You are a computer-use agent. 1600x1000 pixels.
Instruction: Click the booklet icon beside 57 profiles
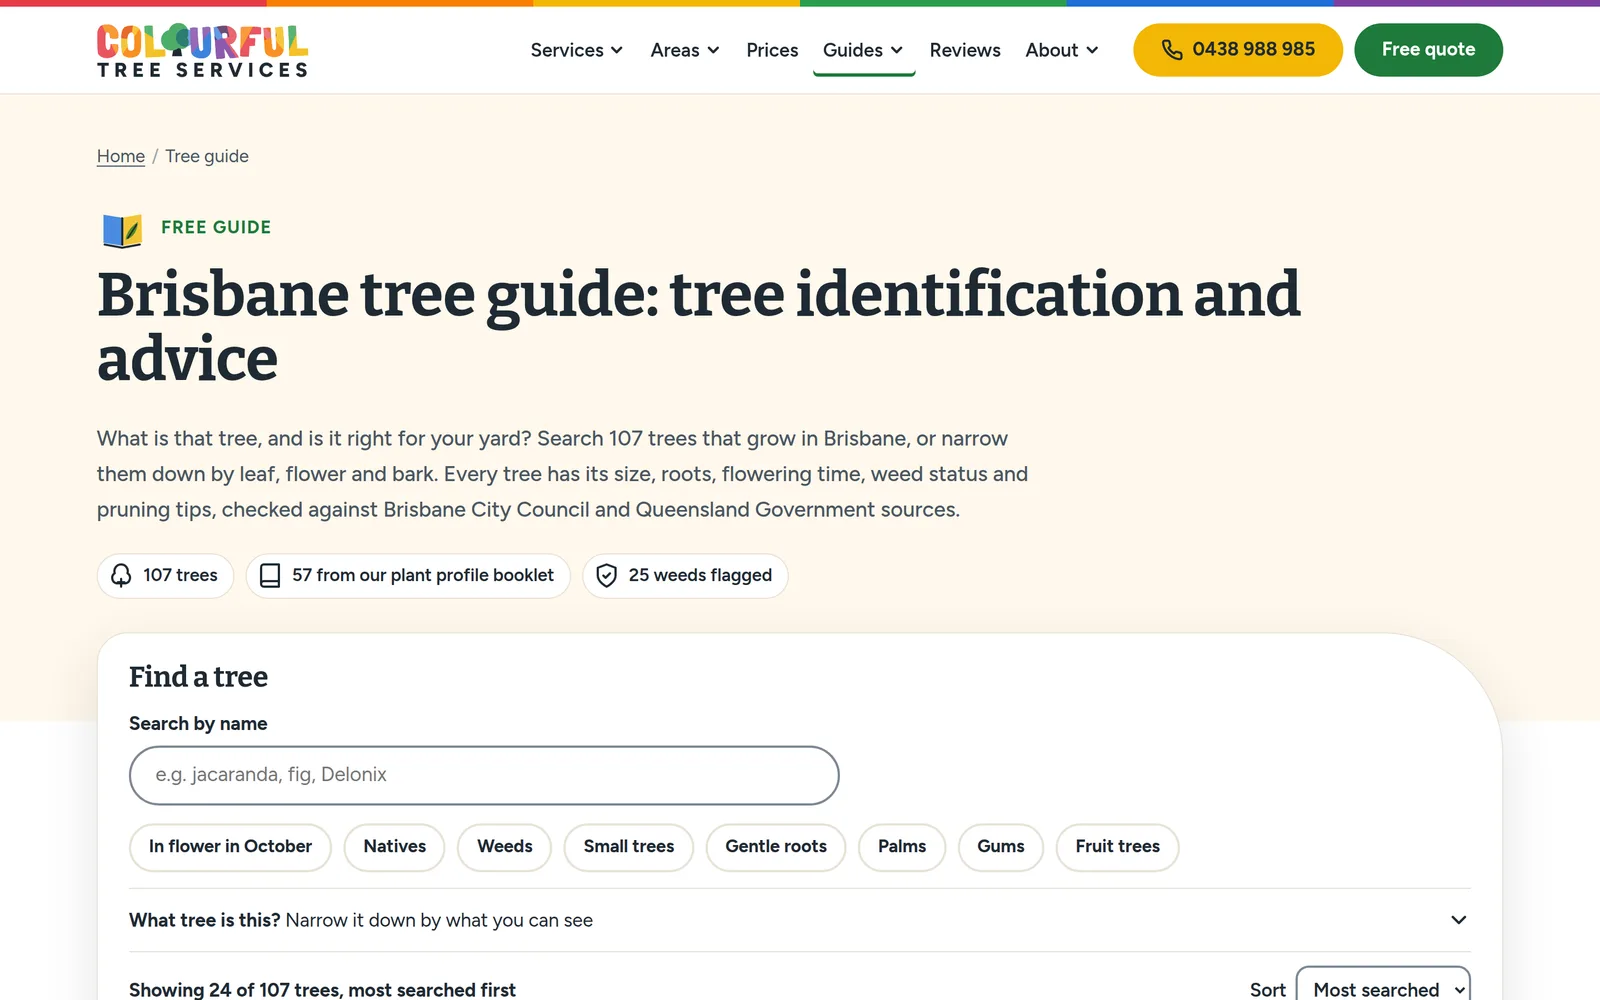[x=270, y=575]
